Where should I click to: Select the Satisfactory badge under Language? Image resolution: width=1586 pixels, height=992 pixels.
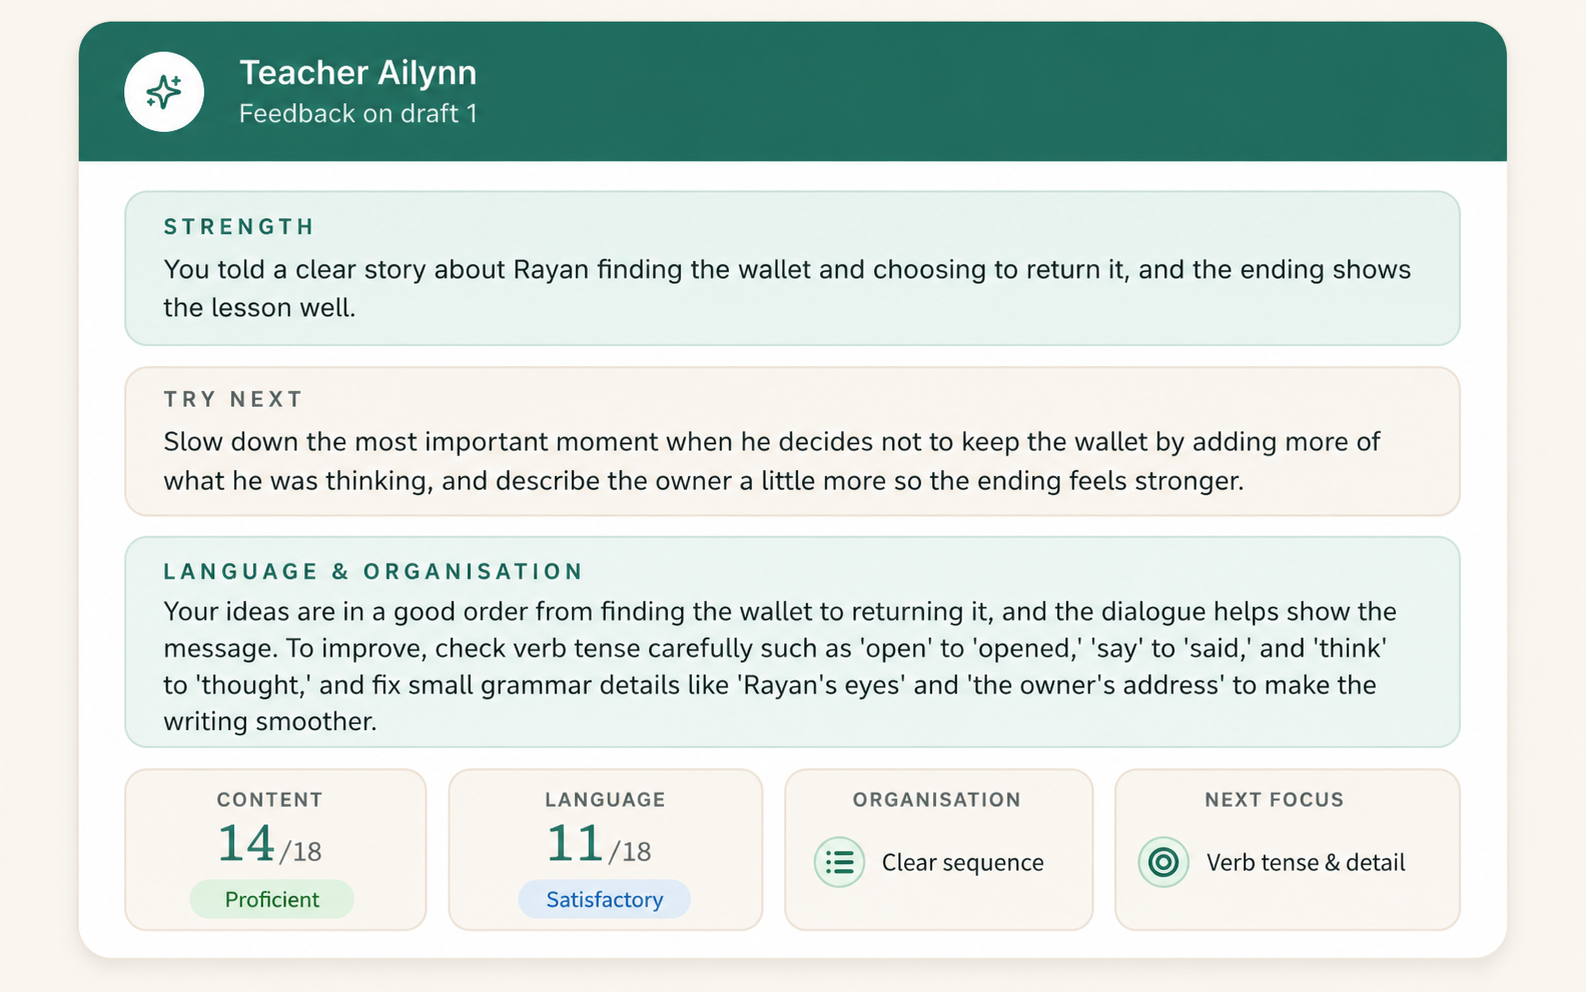604,899
